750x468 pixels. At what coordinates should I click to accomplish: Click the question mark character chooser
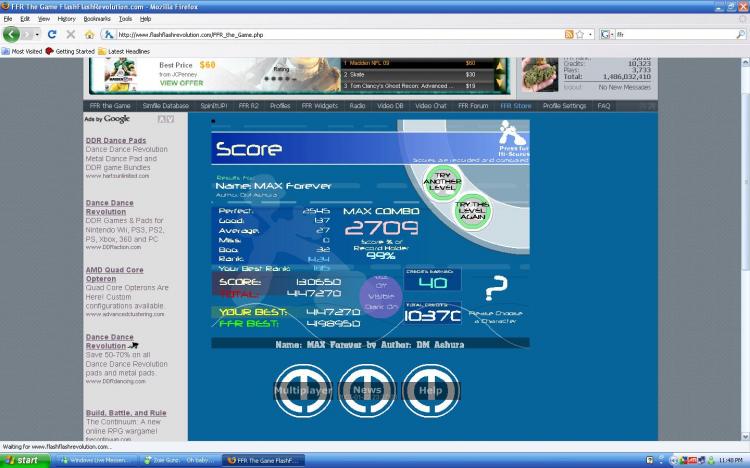tap(496, 288)
